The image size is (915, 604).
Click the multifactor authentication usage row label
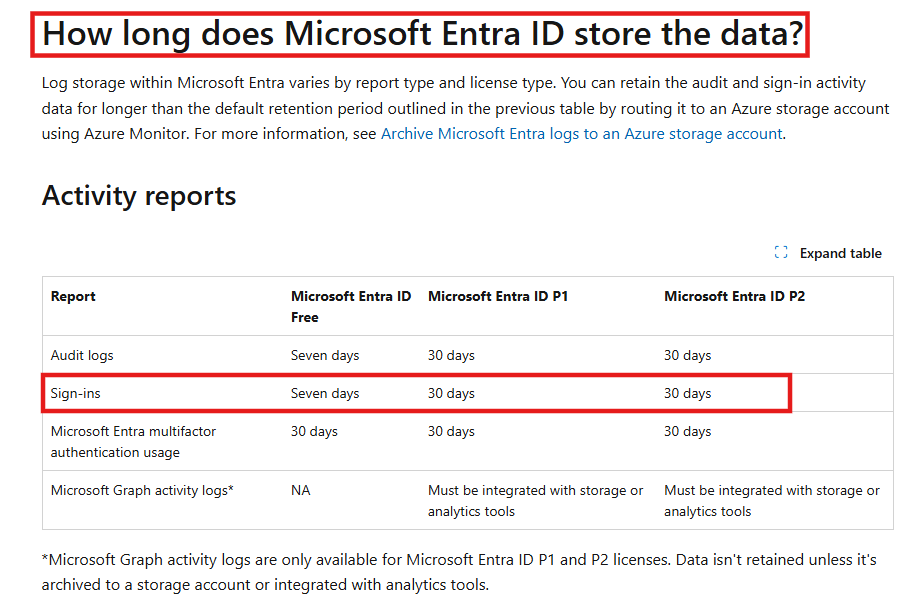pos(133,442)
